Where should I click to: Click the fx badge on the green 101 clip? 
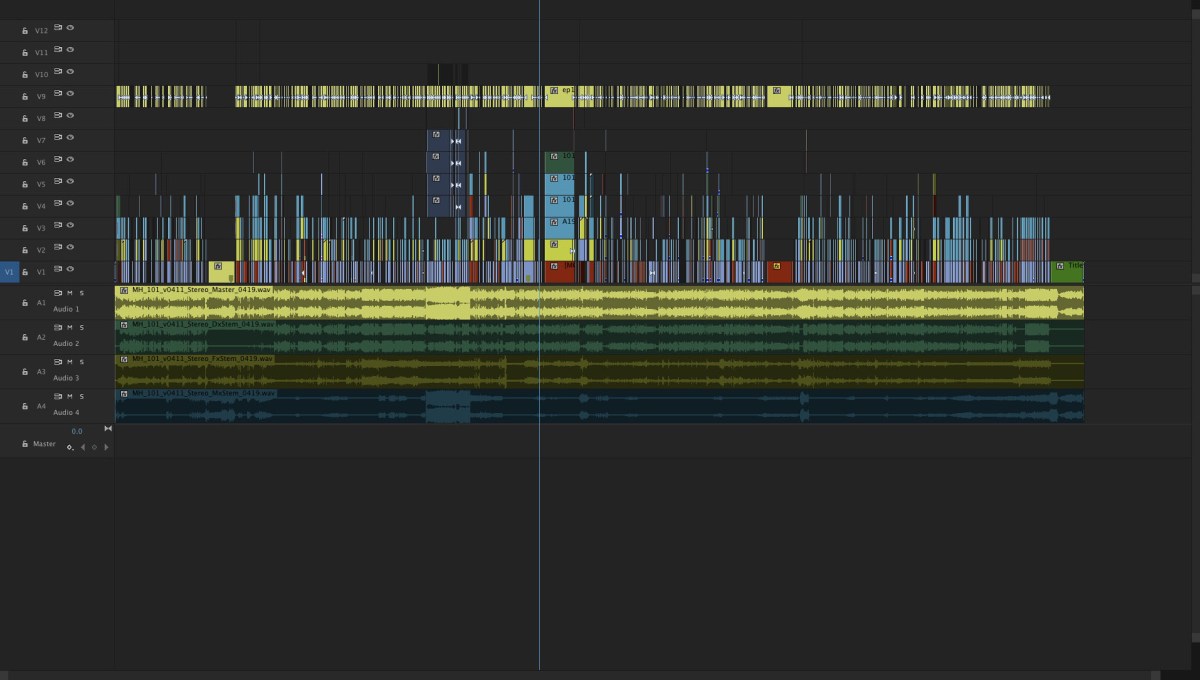point(554,156)
